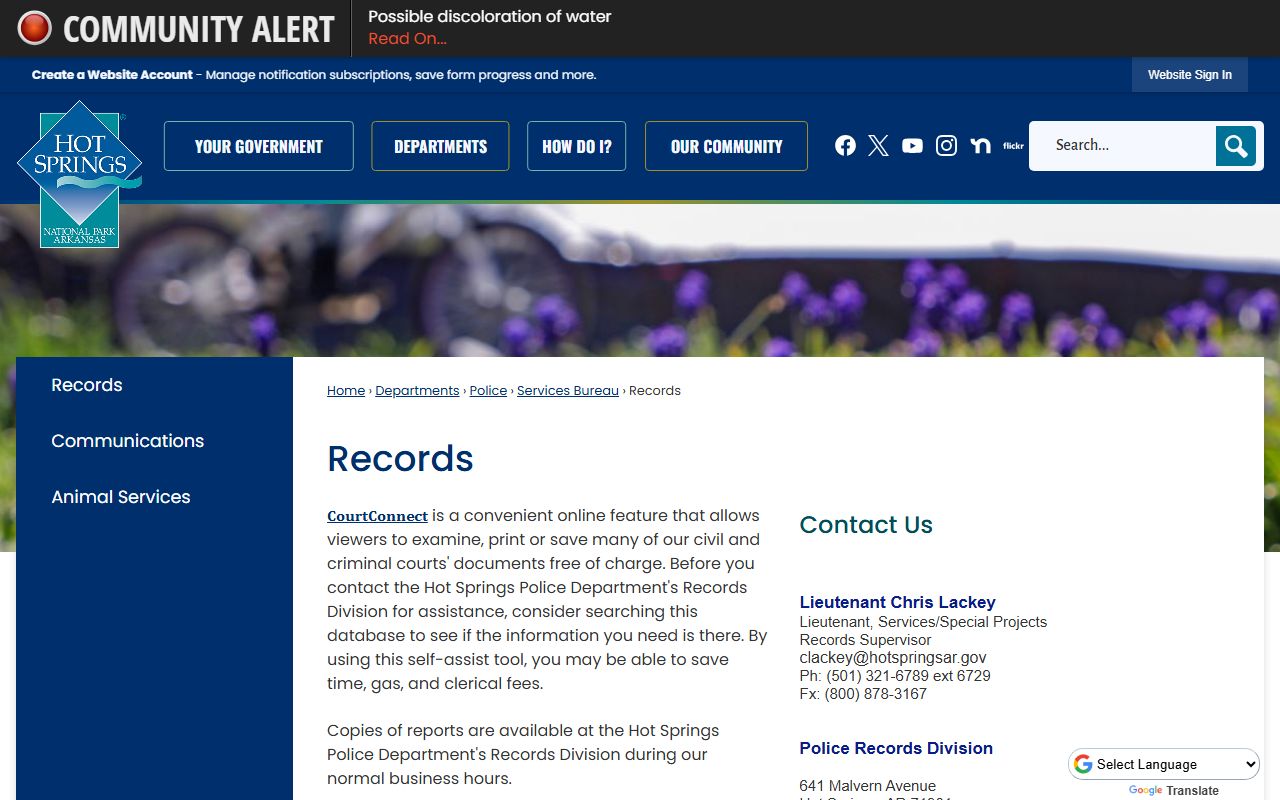Open the Facebook page icon
Image resolution: width=1280 pixels, height=800 pixels.
[845, 146]
